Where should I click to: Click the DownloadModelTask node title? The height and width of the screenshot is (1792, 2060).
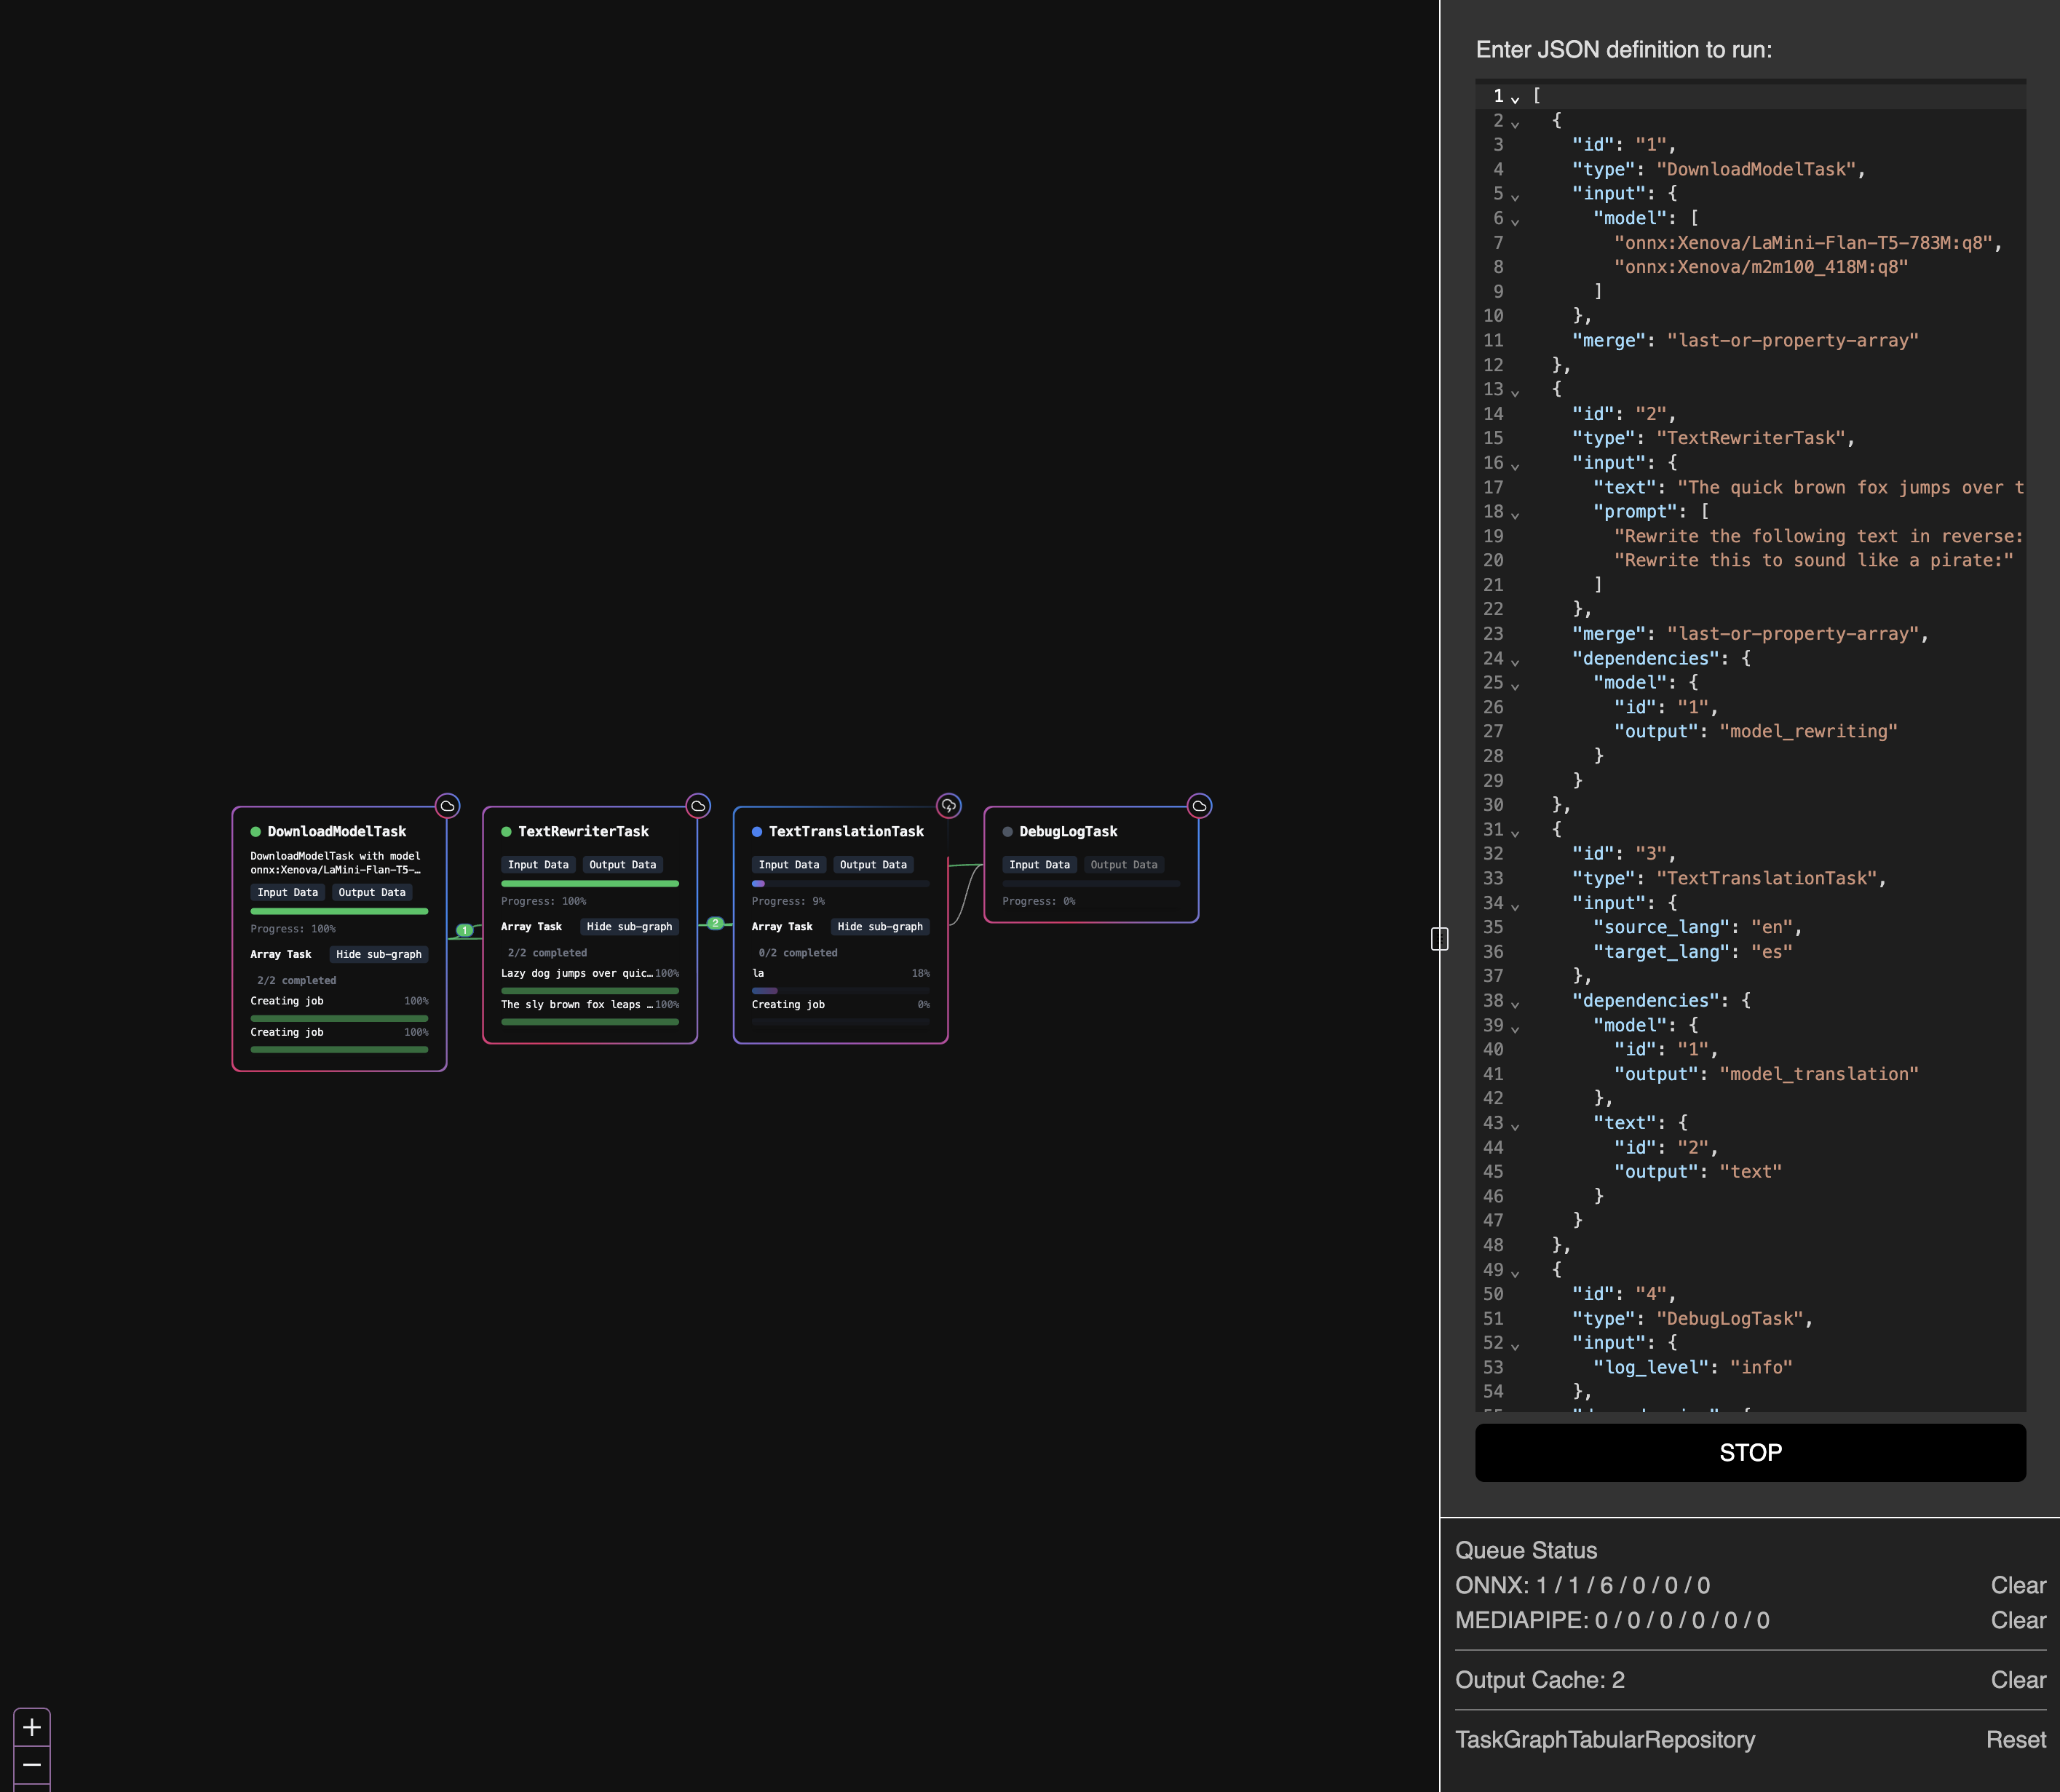[x=337, y=832]
